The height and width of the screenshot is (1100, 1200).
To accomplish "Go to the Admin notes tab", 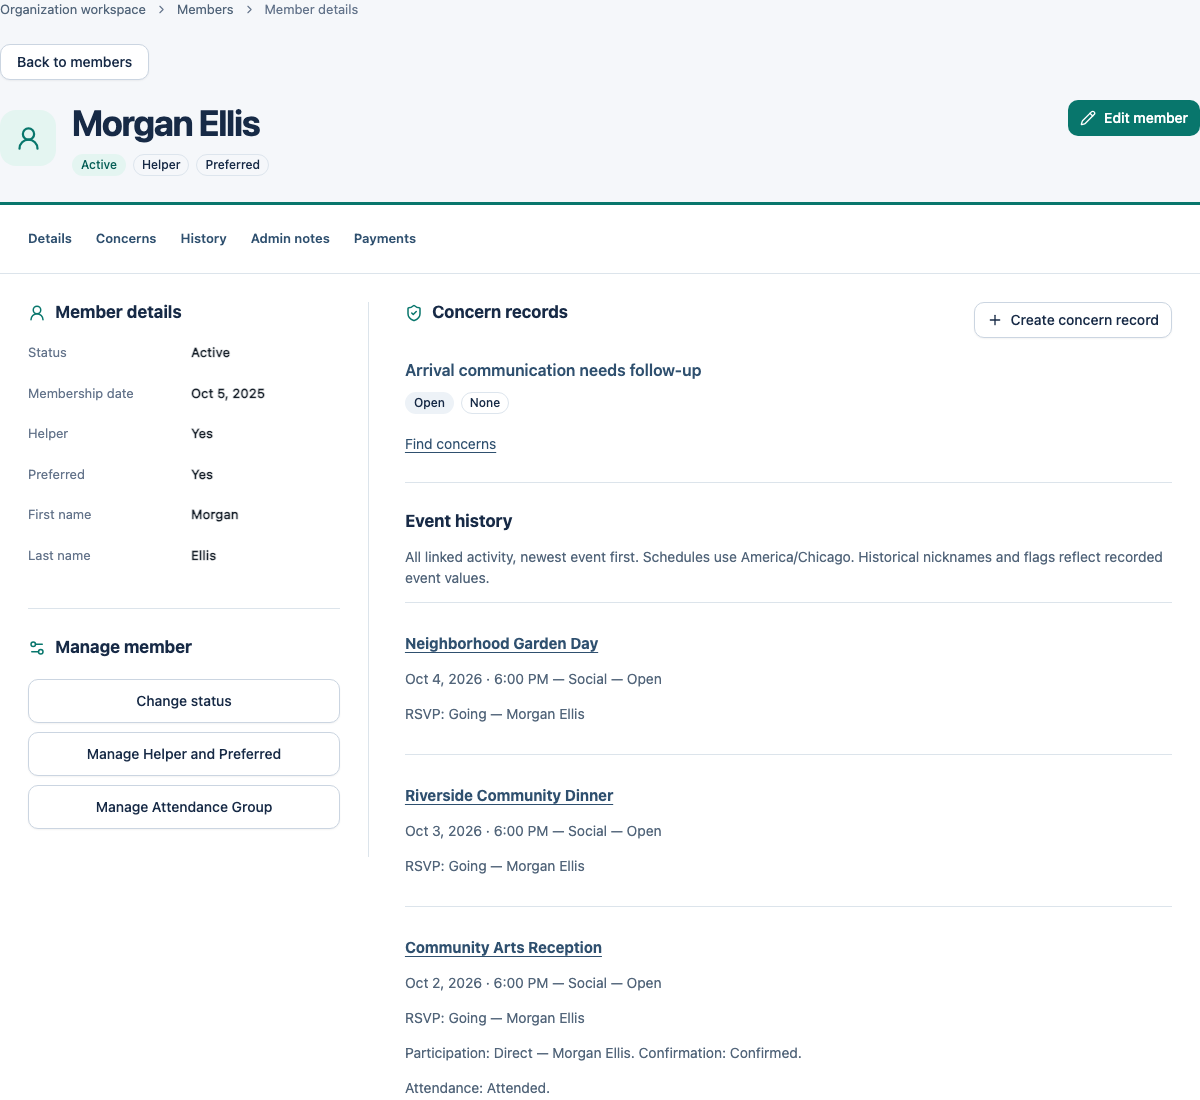I will tap(290, 239).
